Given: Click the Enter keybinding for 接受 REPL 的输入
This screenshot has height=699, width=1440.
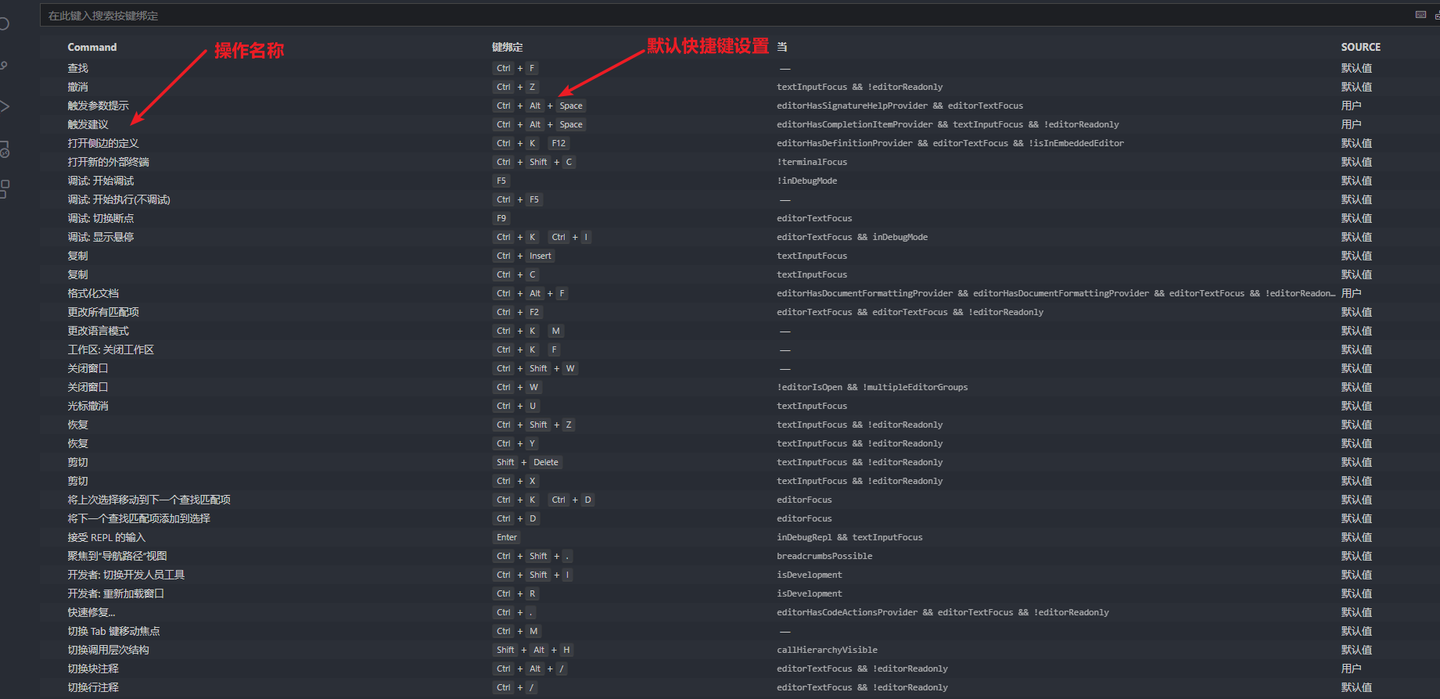Looking at the screenshot, I should [506, 537].
